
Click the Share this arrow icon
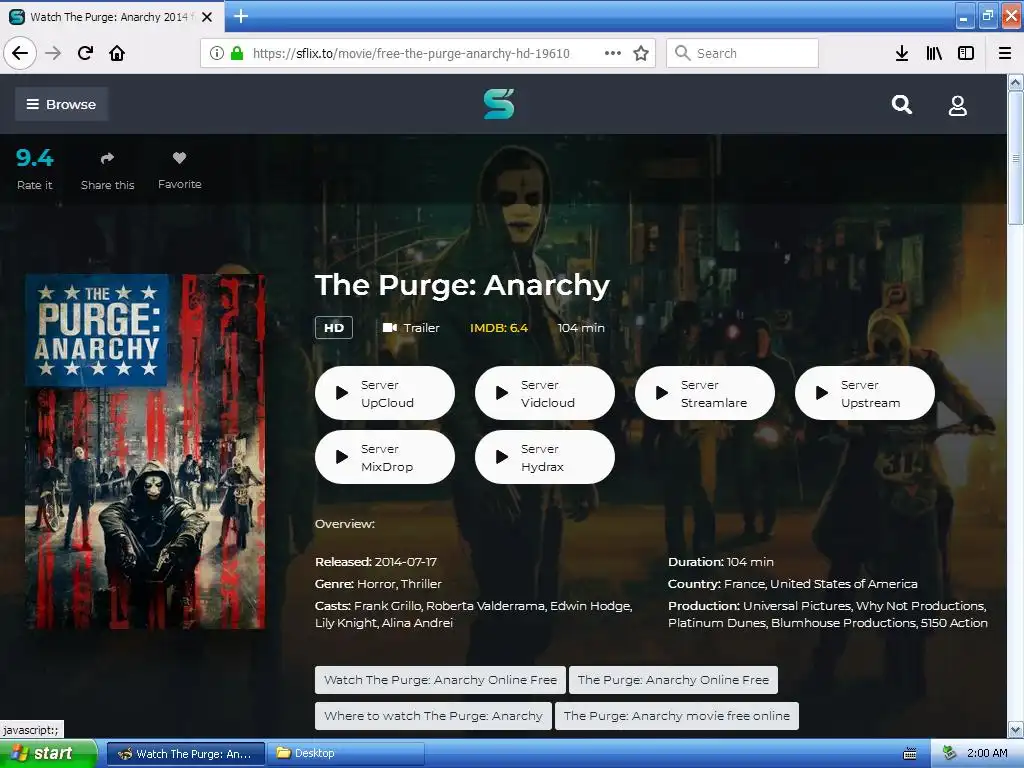(x=107, y=158)
